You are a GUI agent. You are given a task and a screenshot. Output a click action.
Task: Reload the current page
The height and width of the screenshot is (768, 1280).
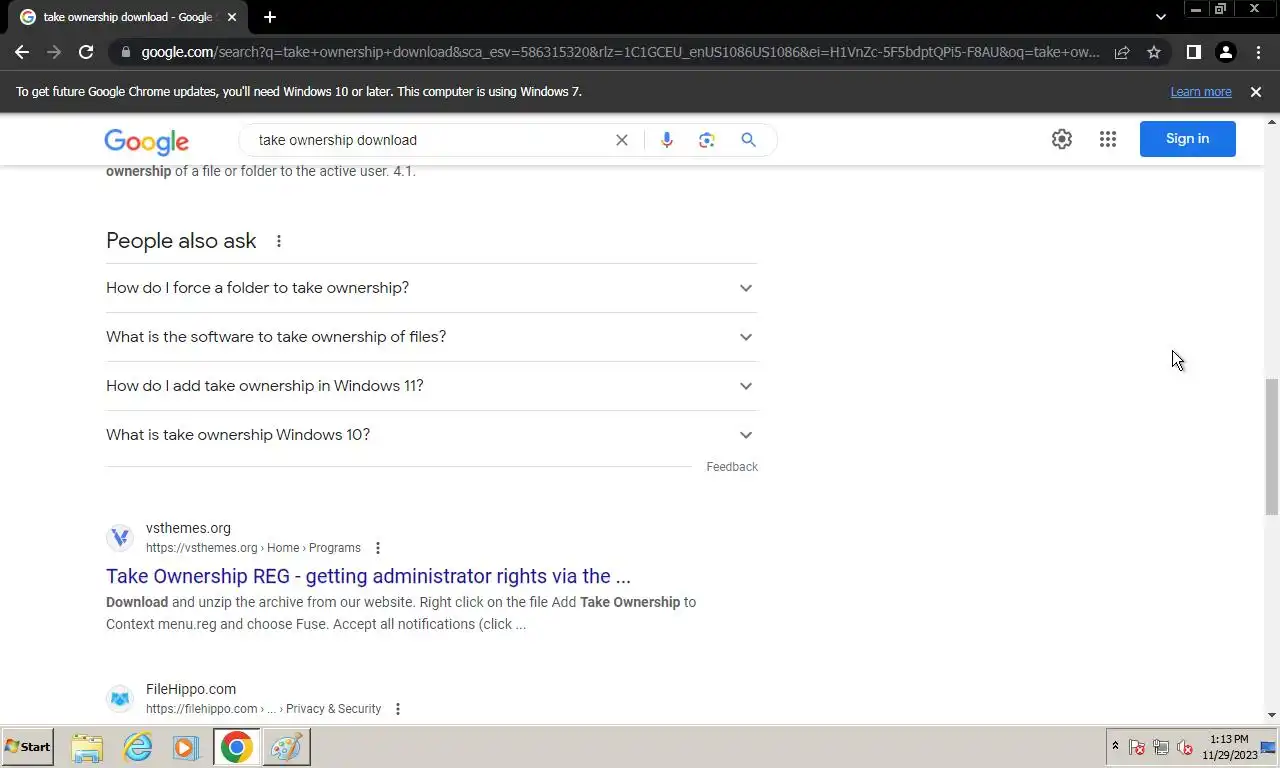pos(86,52)
